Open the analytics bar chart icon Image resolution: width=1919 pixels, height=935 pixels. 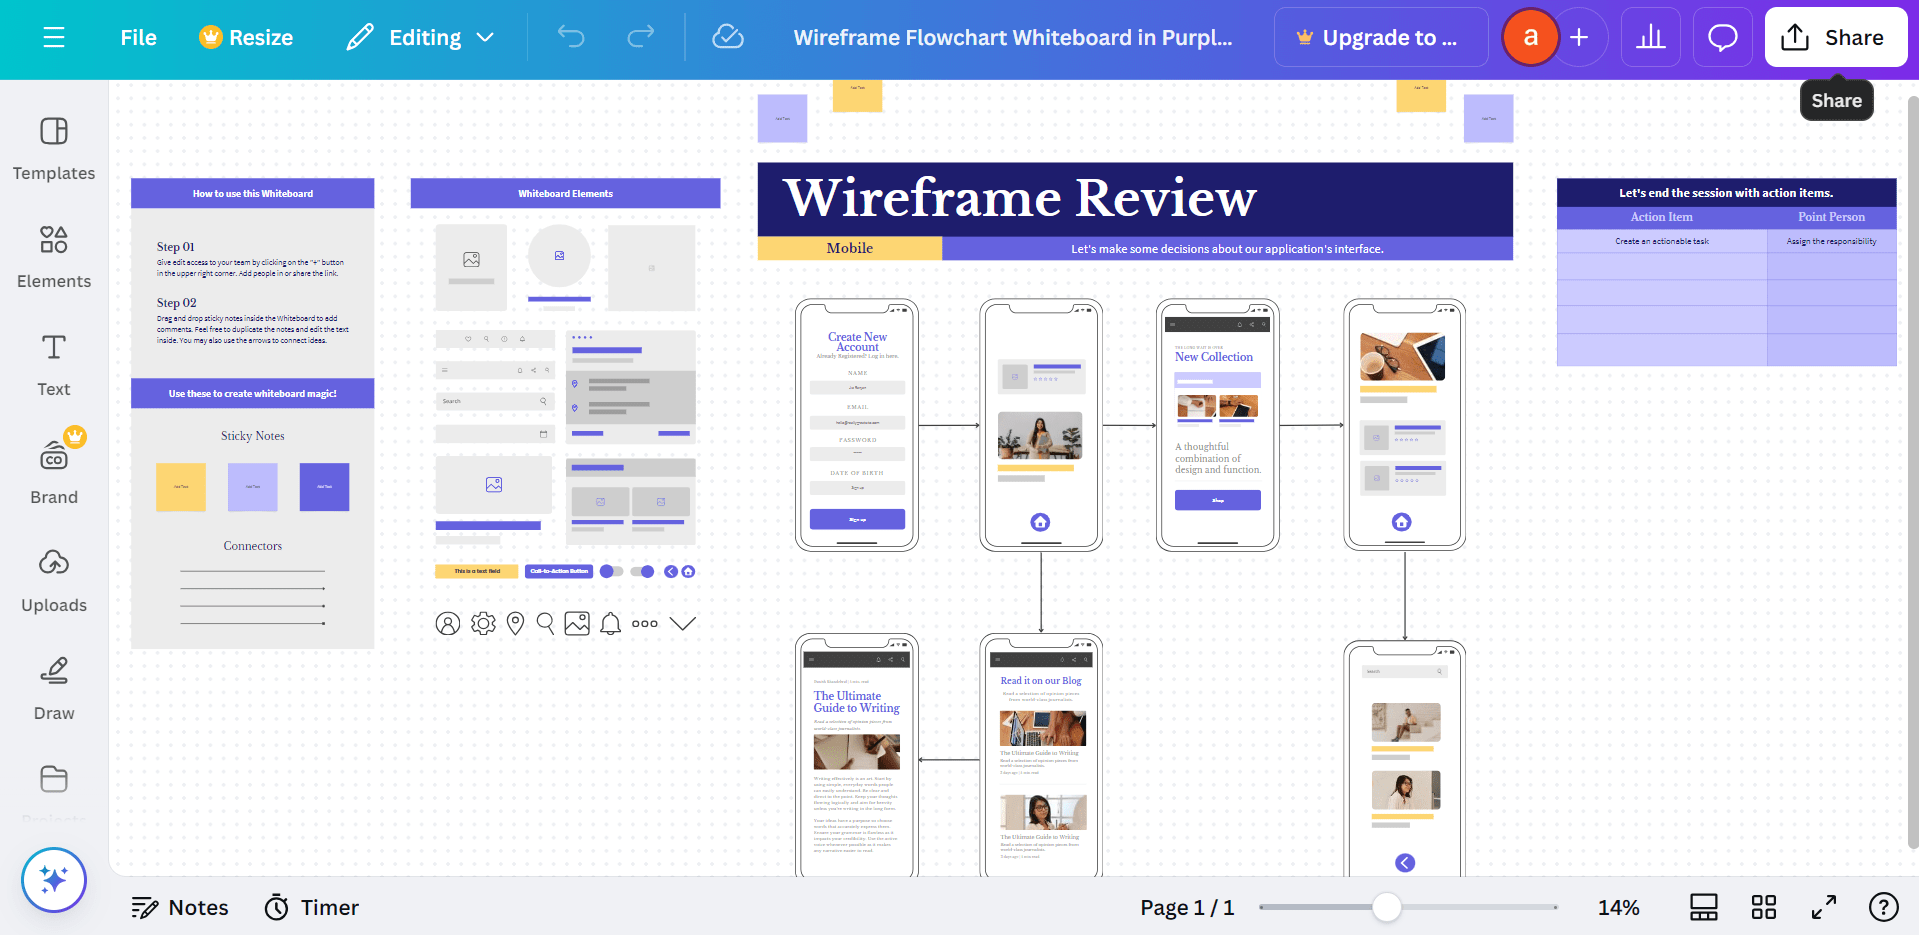[x=1650, y=38]
